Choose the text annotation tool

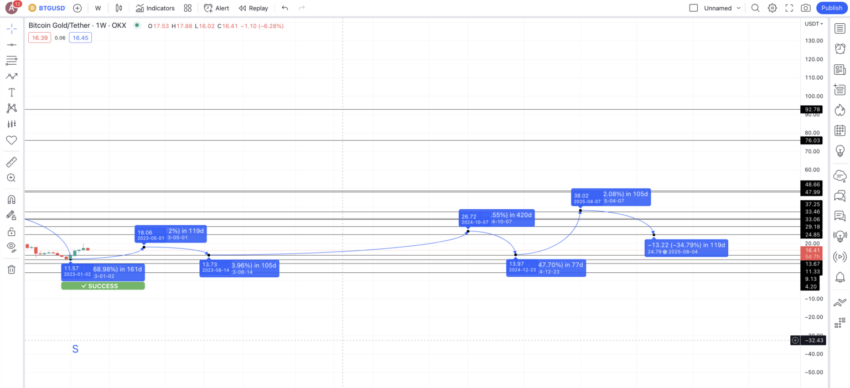pyautogui.click(x=11, y=93)
